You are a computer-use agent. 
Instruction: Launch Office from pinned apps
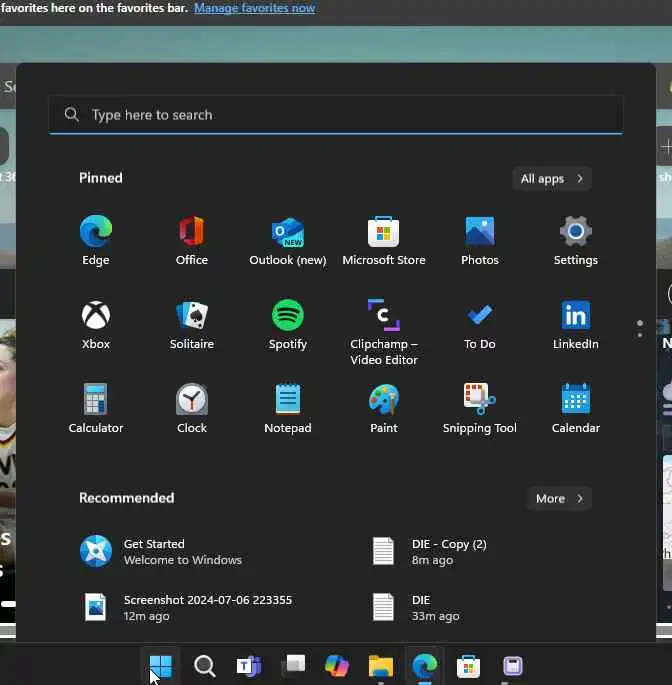pos(192,240)
